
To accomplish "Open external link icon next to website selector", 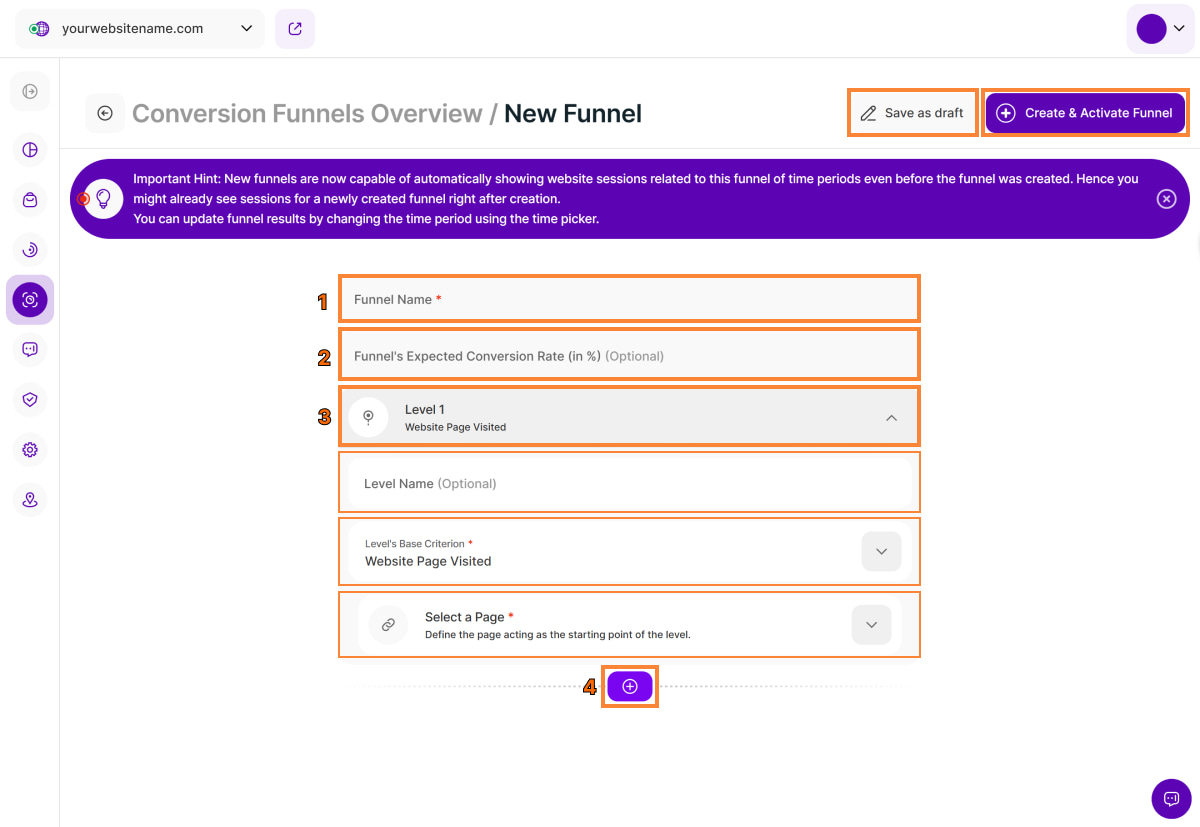I will 295,29.
